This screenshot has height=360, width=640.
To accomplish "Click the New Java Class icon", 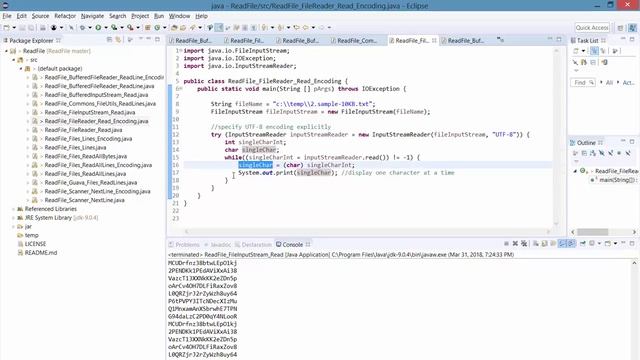I will click(157, 27).
